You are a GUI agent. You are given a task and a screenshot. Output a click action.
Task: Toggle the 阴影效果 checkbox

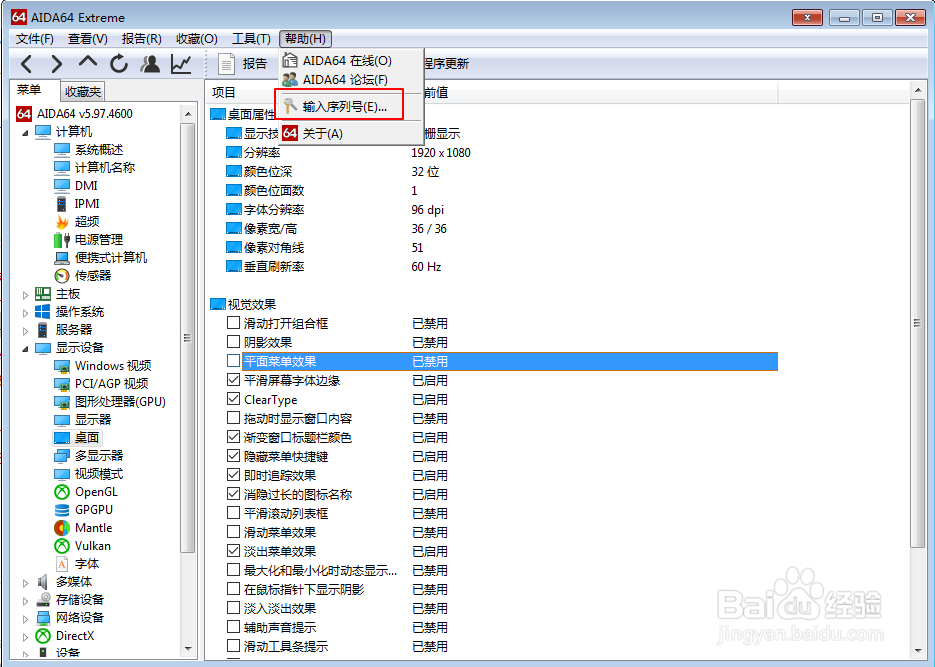pyautogui.click(x=233, y=342)
